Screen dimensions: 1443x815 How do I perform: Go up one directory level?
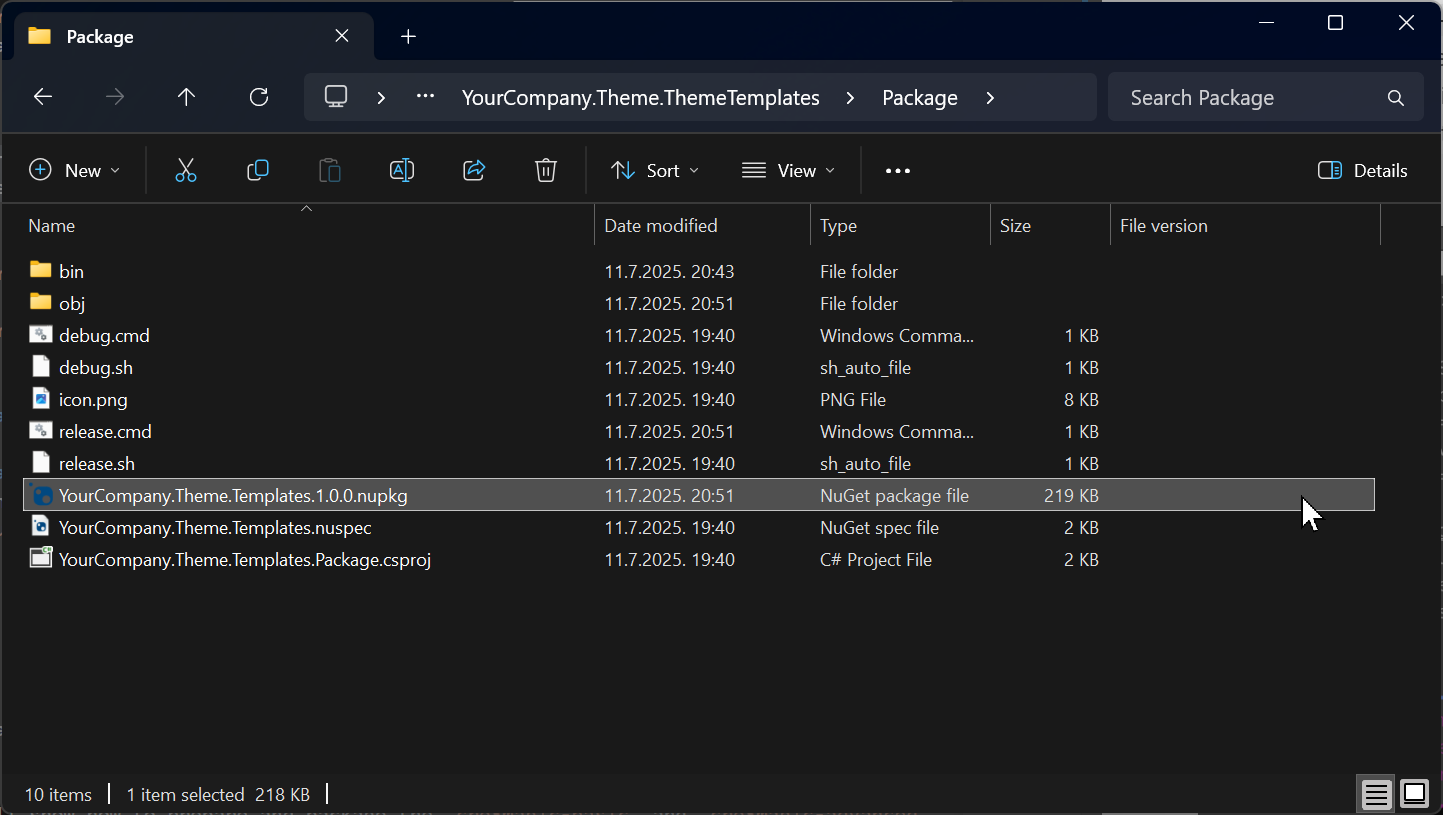(186, 97)
